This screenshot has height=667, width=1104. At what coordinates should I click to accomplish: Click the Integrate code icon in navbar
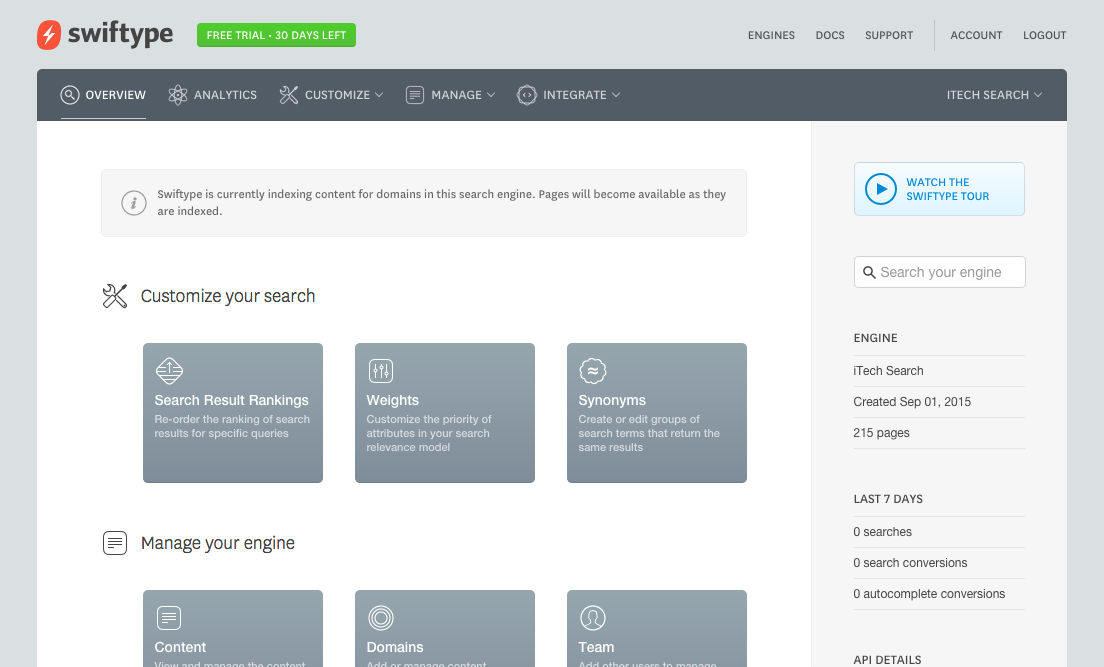(x=527, y=95)
